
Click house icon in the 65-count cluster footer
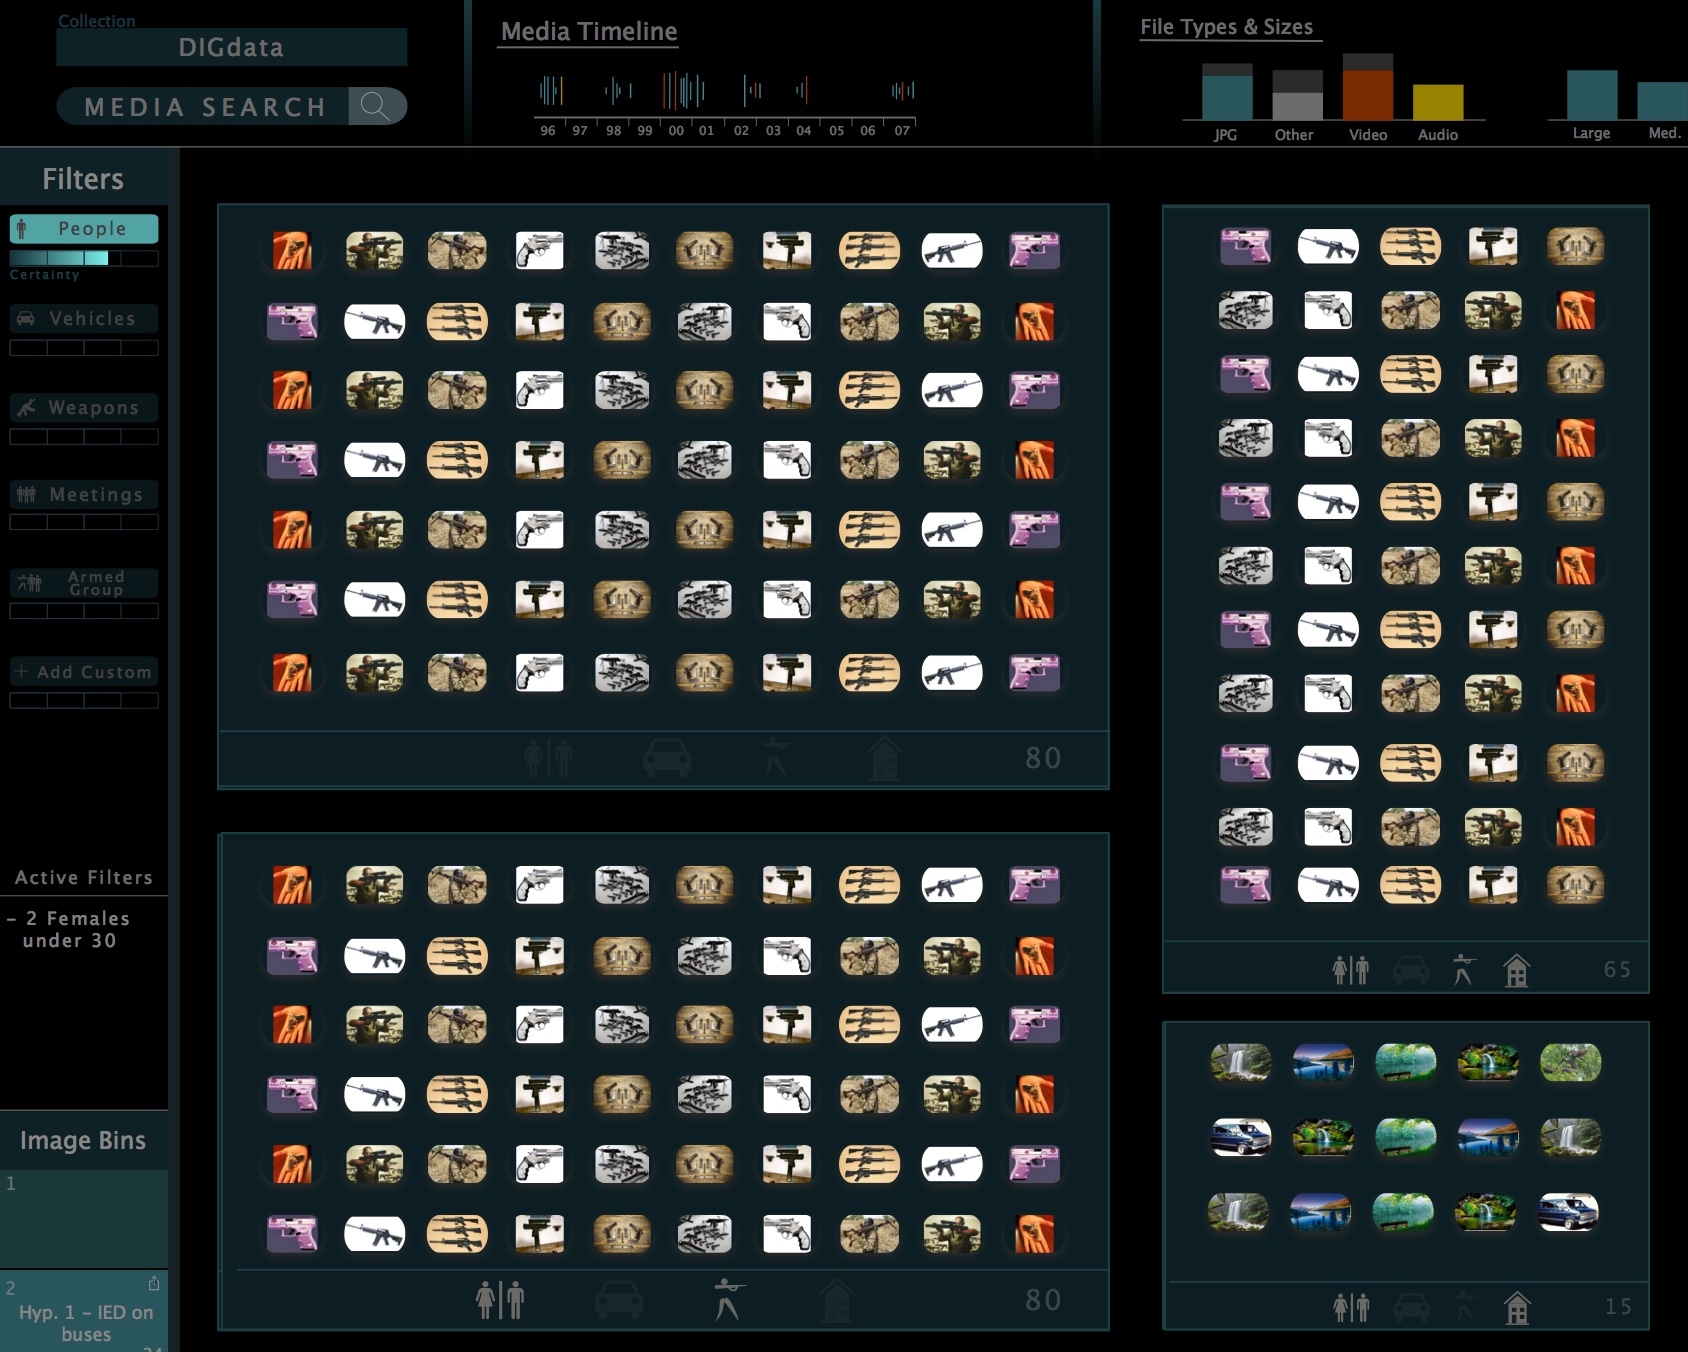click(x=1516, y=969)
